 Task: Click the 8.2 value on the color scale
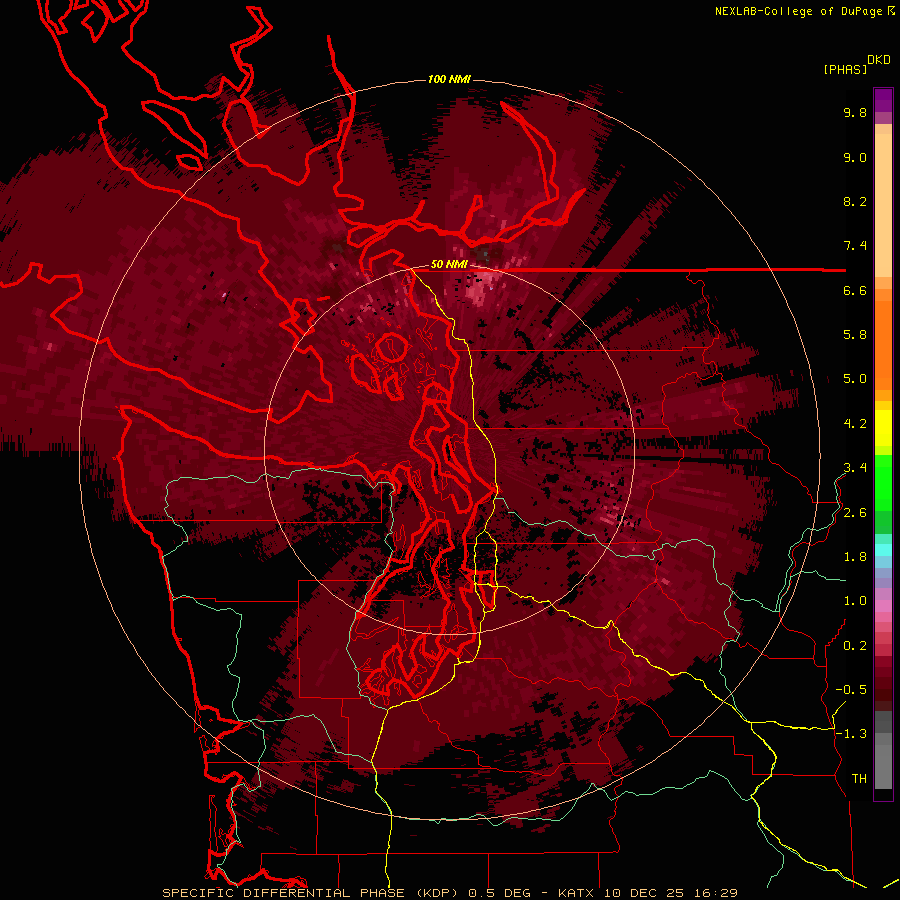click(855, 201)
